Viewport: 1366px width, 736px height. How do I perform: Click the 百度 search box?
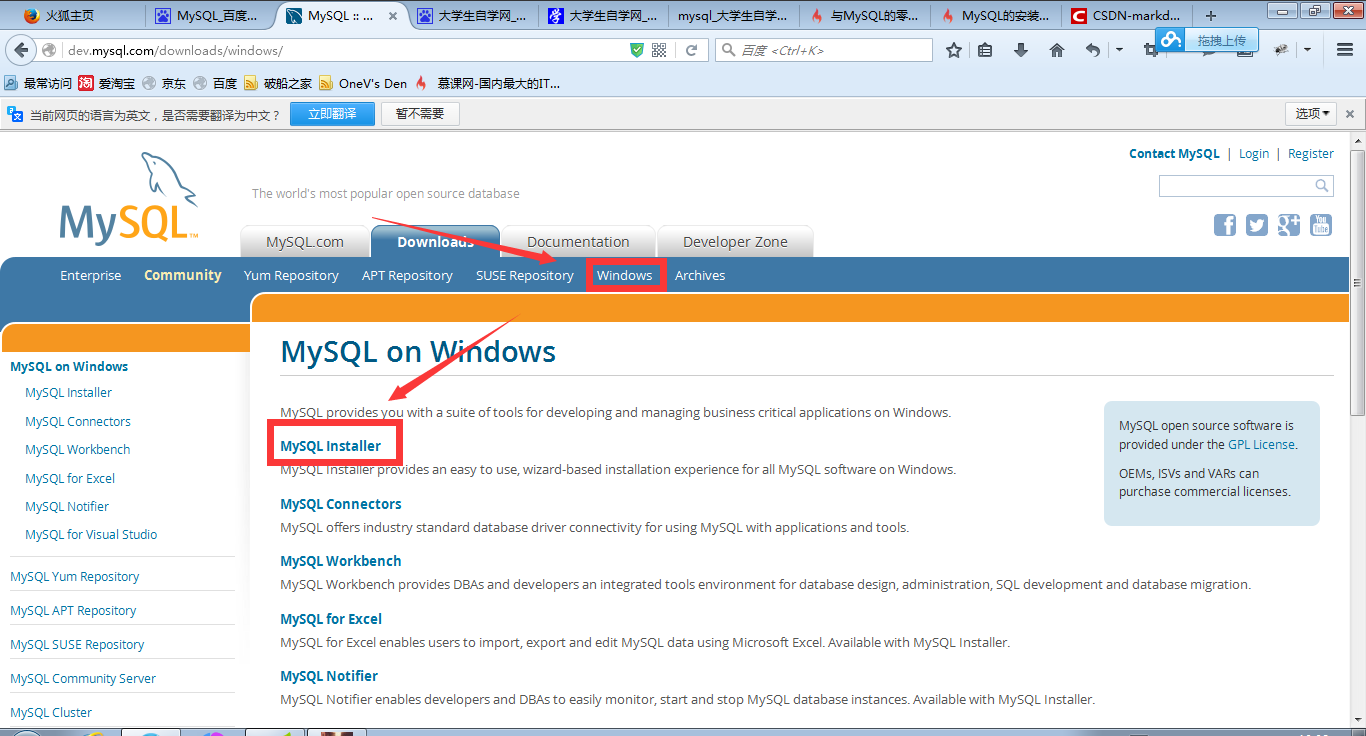(x=824, y=50)
